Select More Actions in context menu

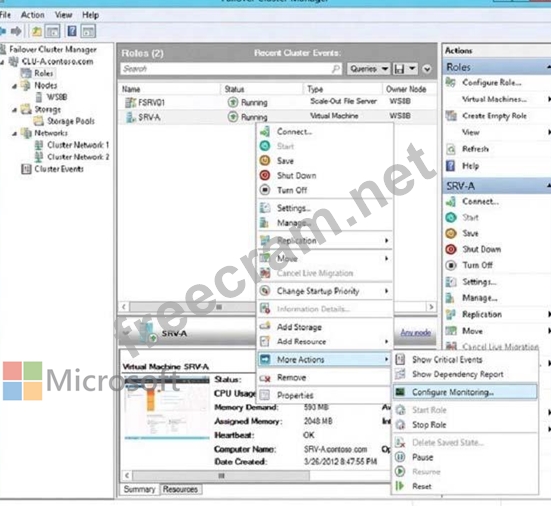click(x=324, y=359)
